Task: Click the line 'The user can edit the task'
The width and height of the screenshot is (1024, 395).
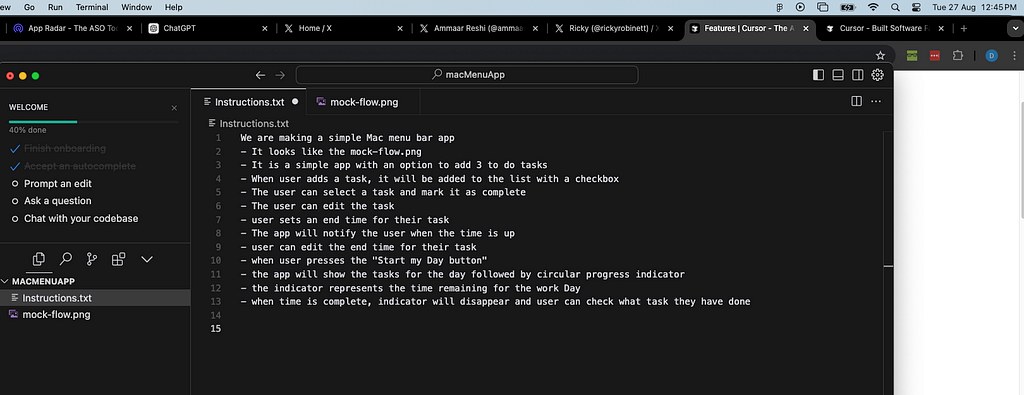Action: pos(317,206)
